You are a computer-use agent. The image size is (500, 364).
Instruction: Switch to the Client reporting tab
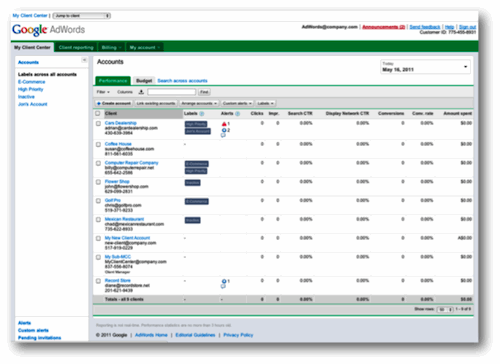(76, 47)
